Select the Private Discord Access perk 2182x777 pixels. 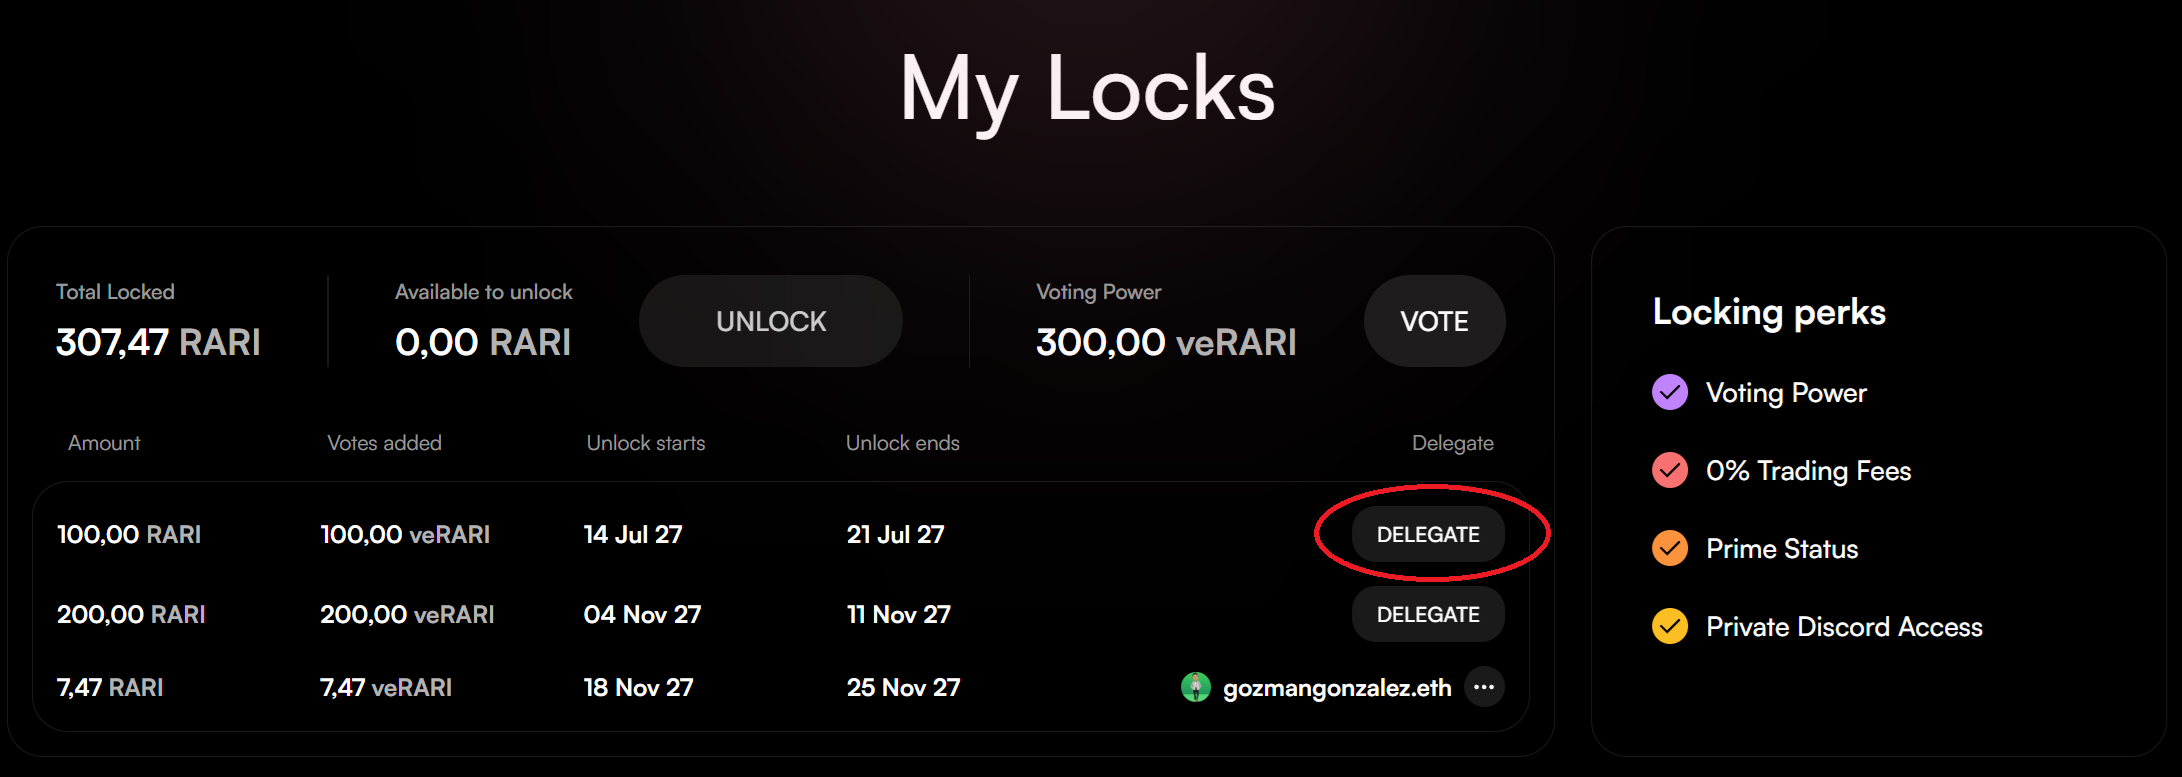point(1844,627)
